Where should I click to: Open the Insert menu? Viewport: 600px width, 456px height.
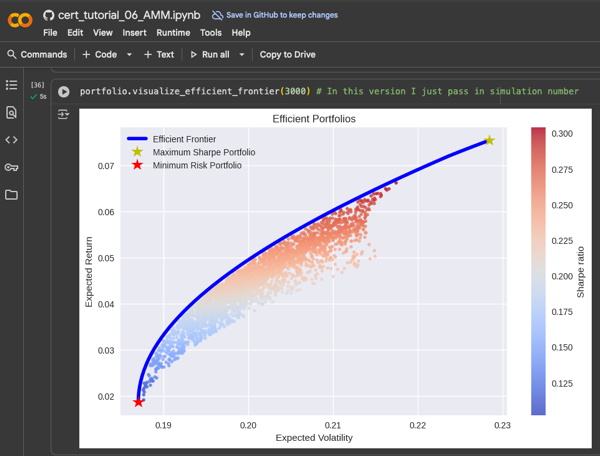click(x=134, y=33)
